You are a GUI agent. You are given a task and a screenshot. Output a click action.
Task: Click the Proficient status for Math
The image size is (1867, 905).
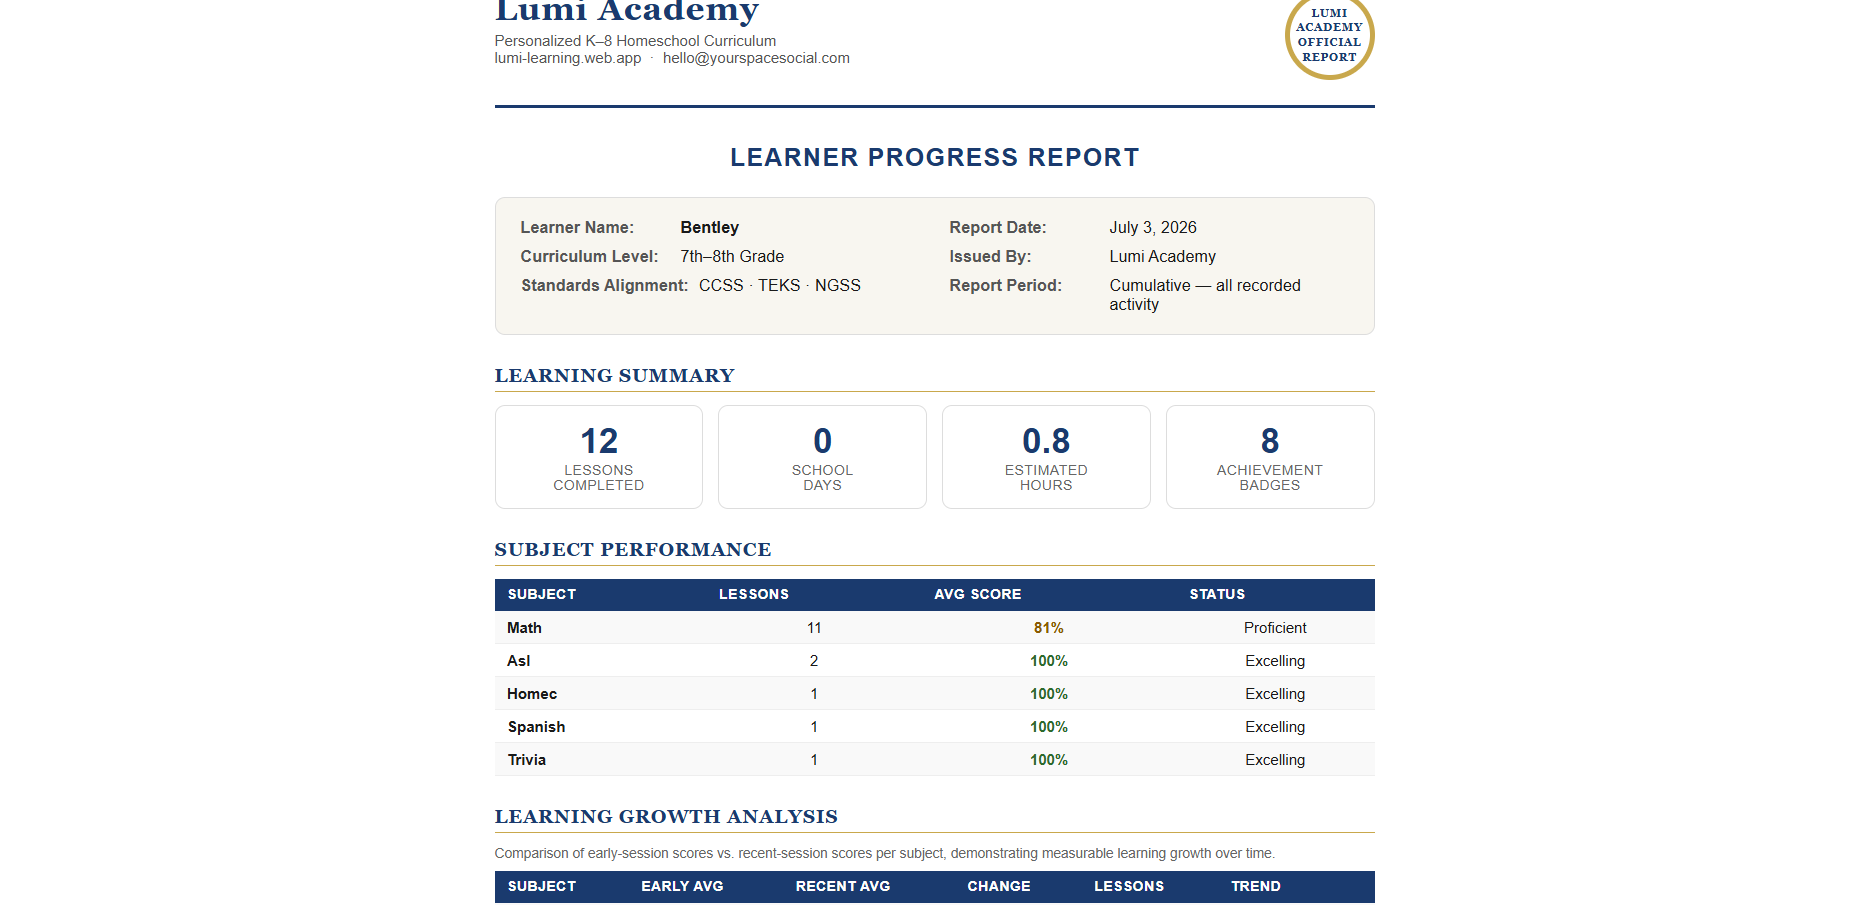[x=1275, y=628]
